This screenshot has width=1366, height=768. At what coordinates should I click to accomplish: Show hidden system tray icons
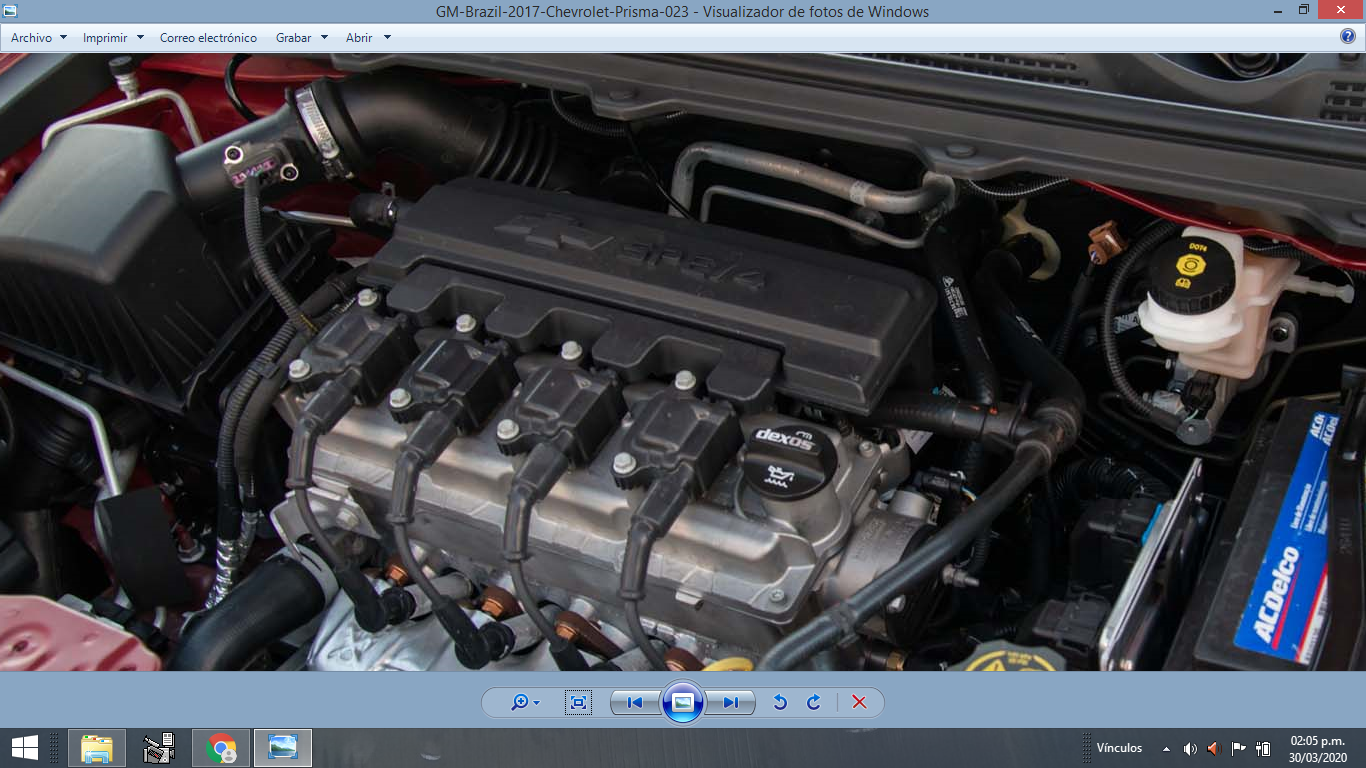[x=1166, y=748]
